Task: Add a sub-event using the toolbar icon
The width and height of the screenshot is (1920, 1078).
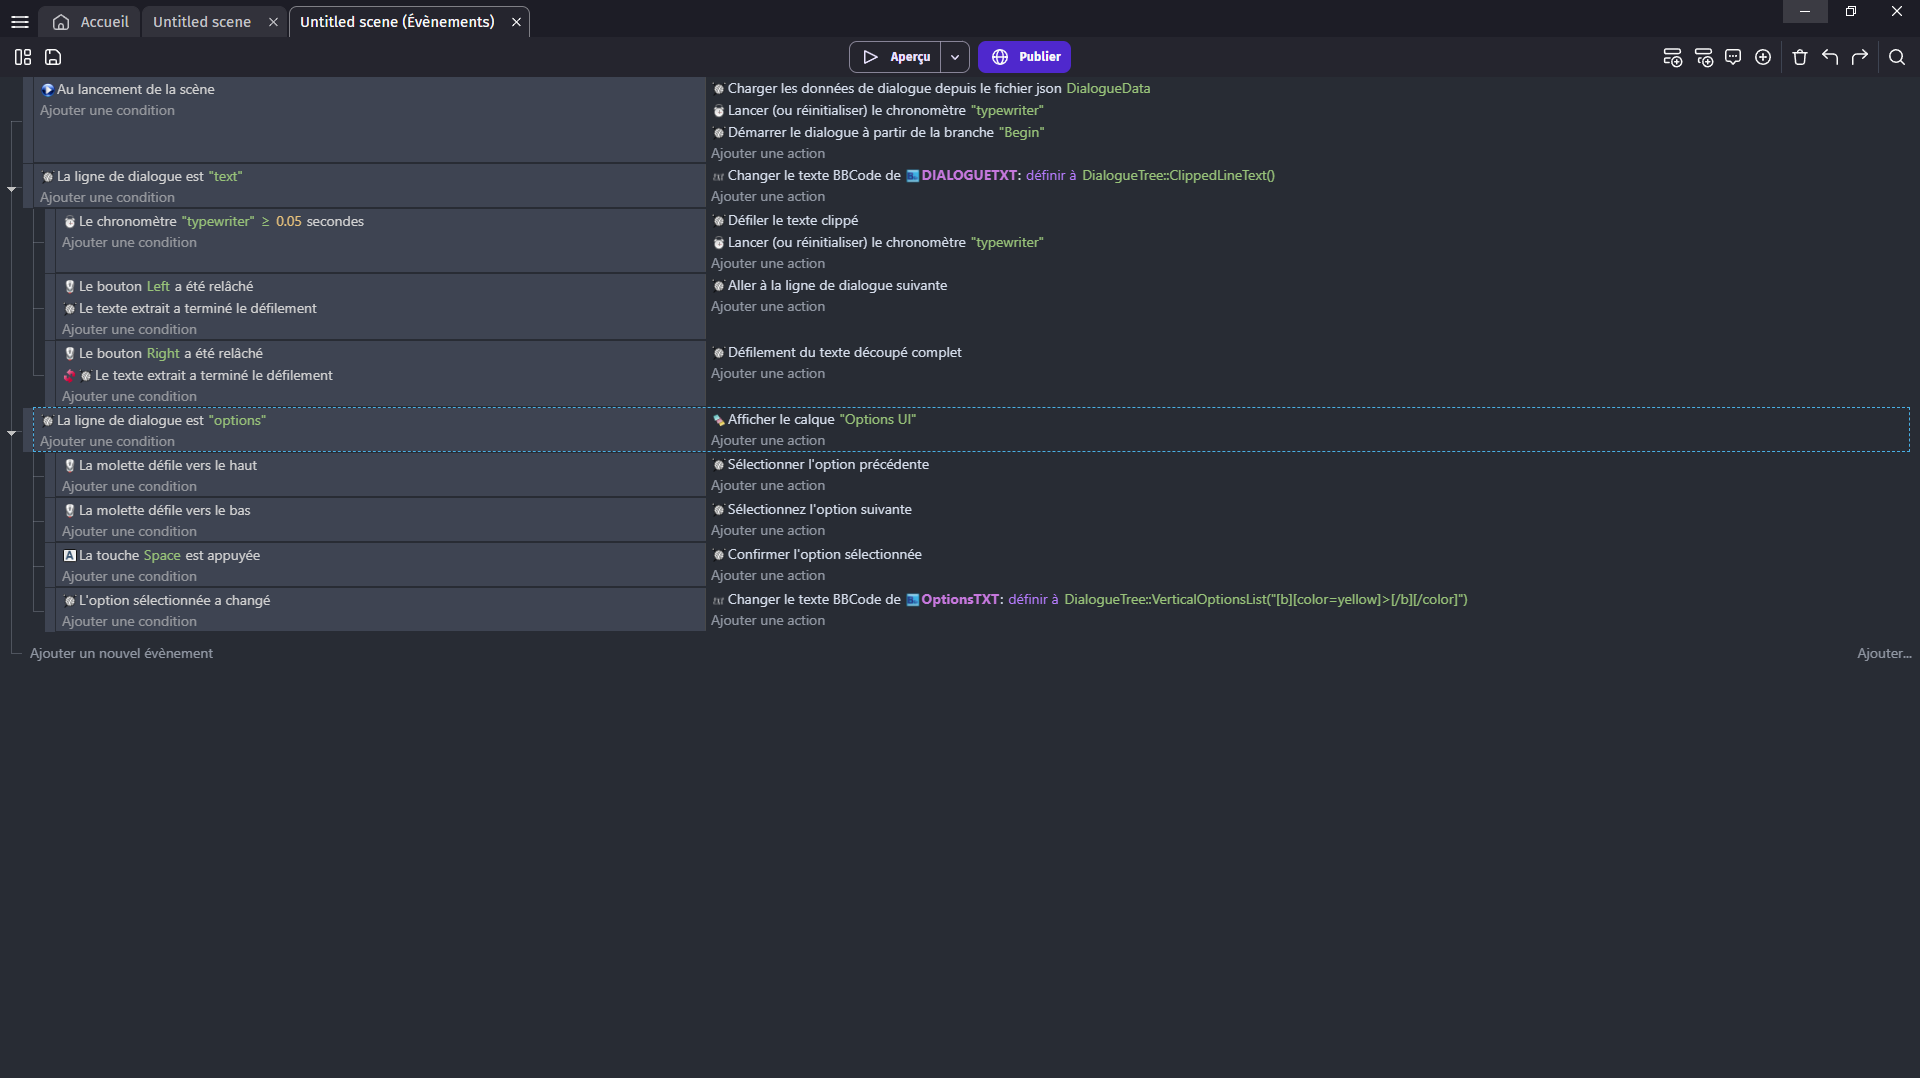Action: [x=1704, y=57]
